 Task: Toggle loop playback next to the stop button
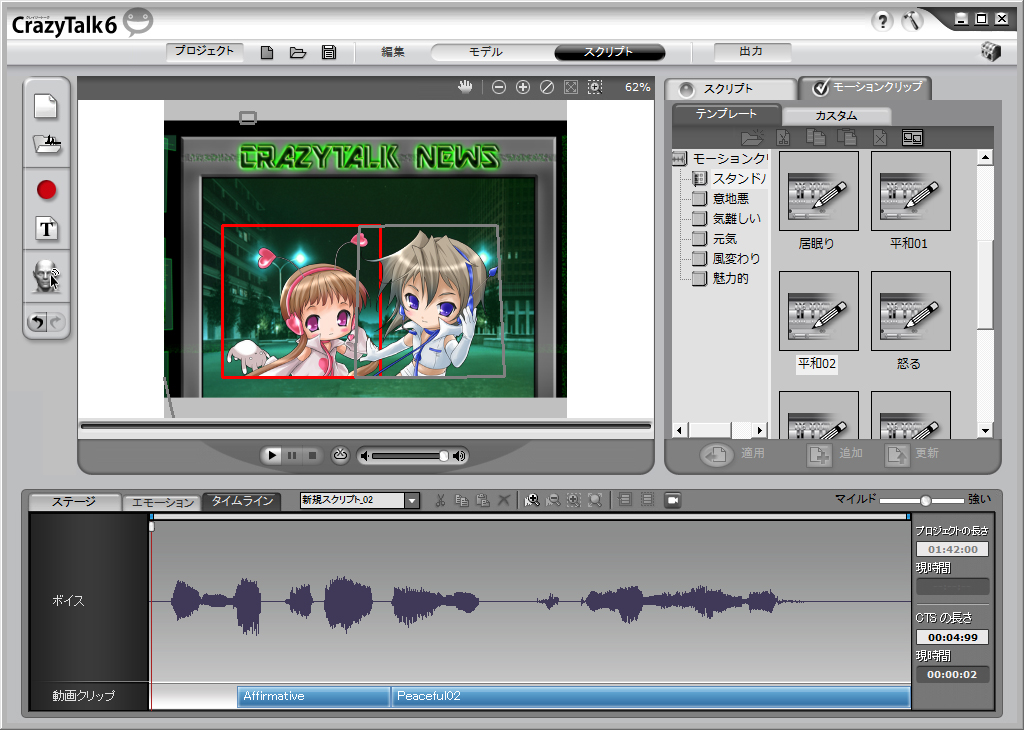(340, 455)
